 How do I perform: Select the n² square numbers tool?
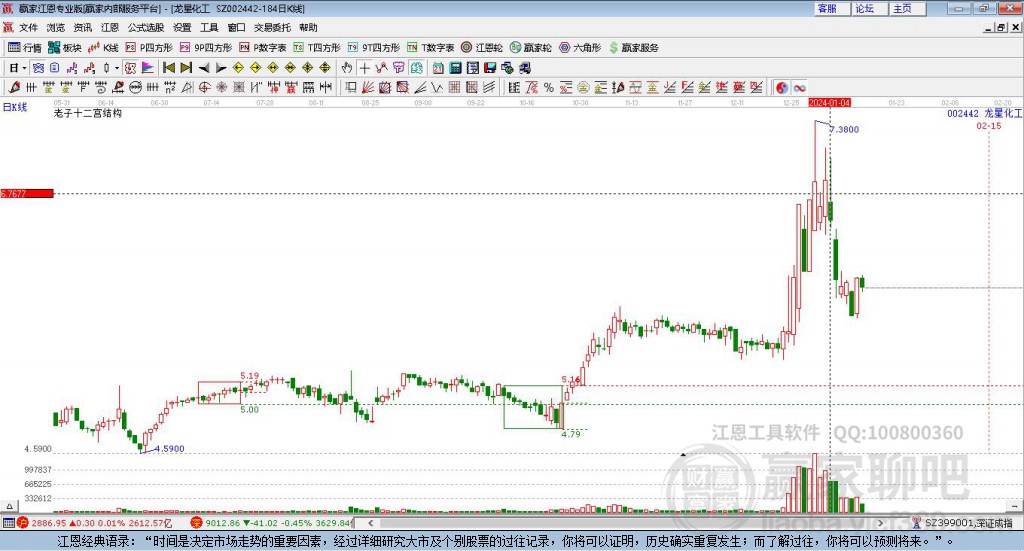click(x=170, y=87)
